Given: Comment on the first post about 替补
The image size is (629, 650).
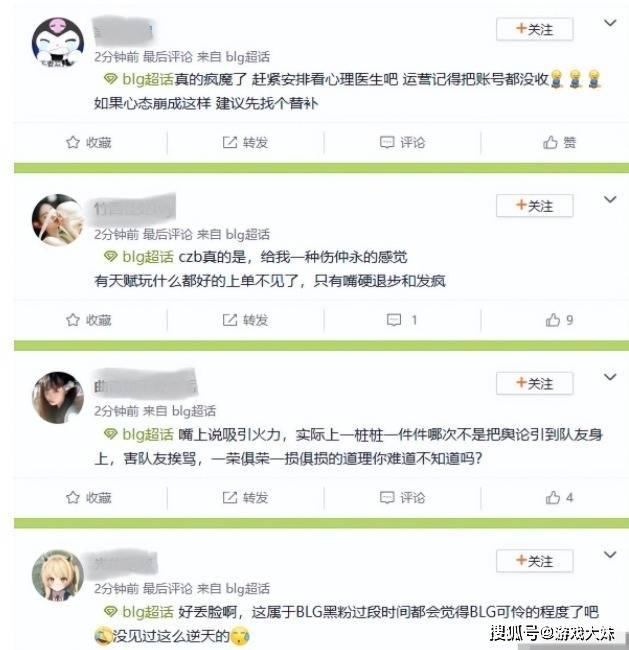Looking at the screenshot, I should point(403,143).
